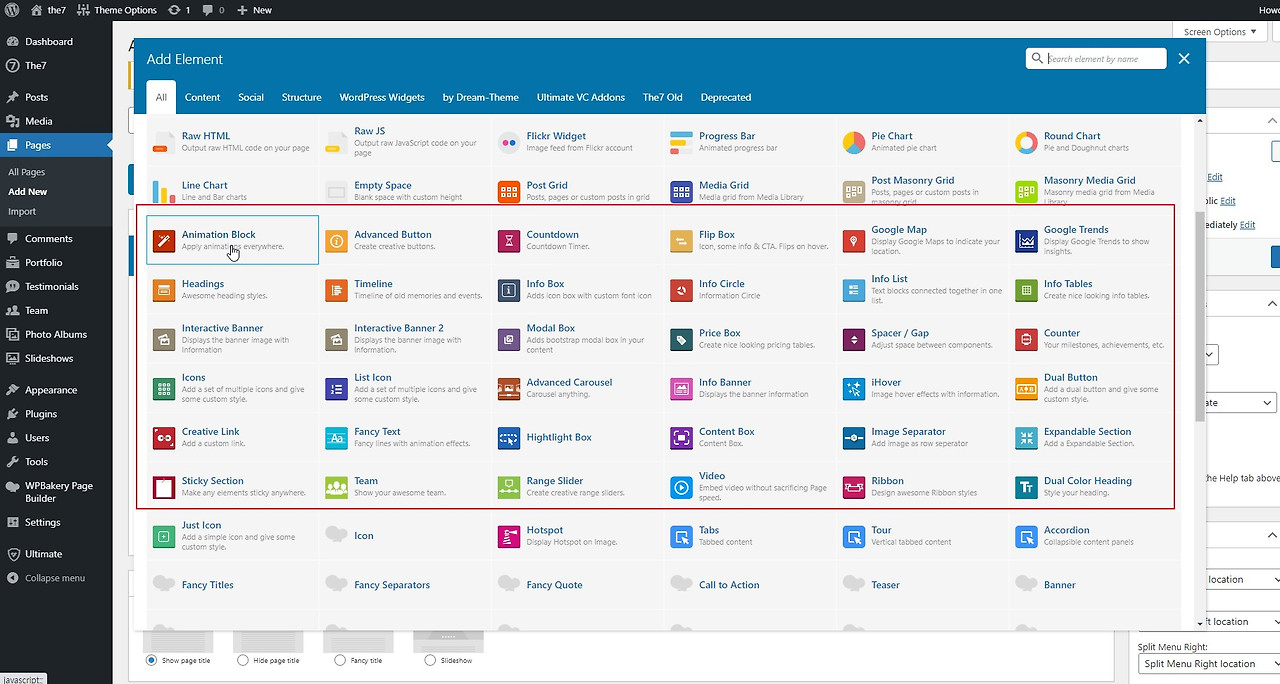Switch to the Social tab
This screenshot has width=1280, height=684.
pos(251,97)
